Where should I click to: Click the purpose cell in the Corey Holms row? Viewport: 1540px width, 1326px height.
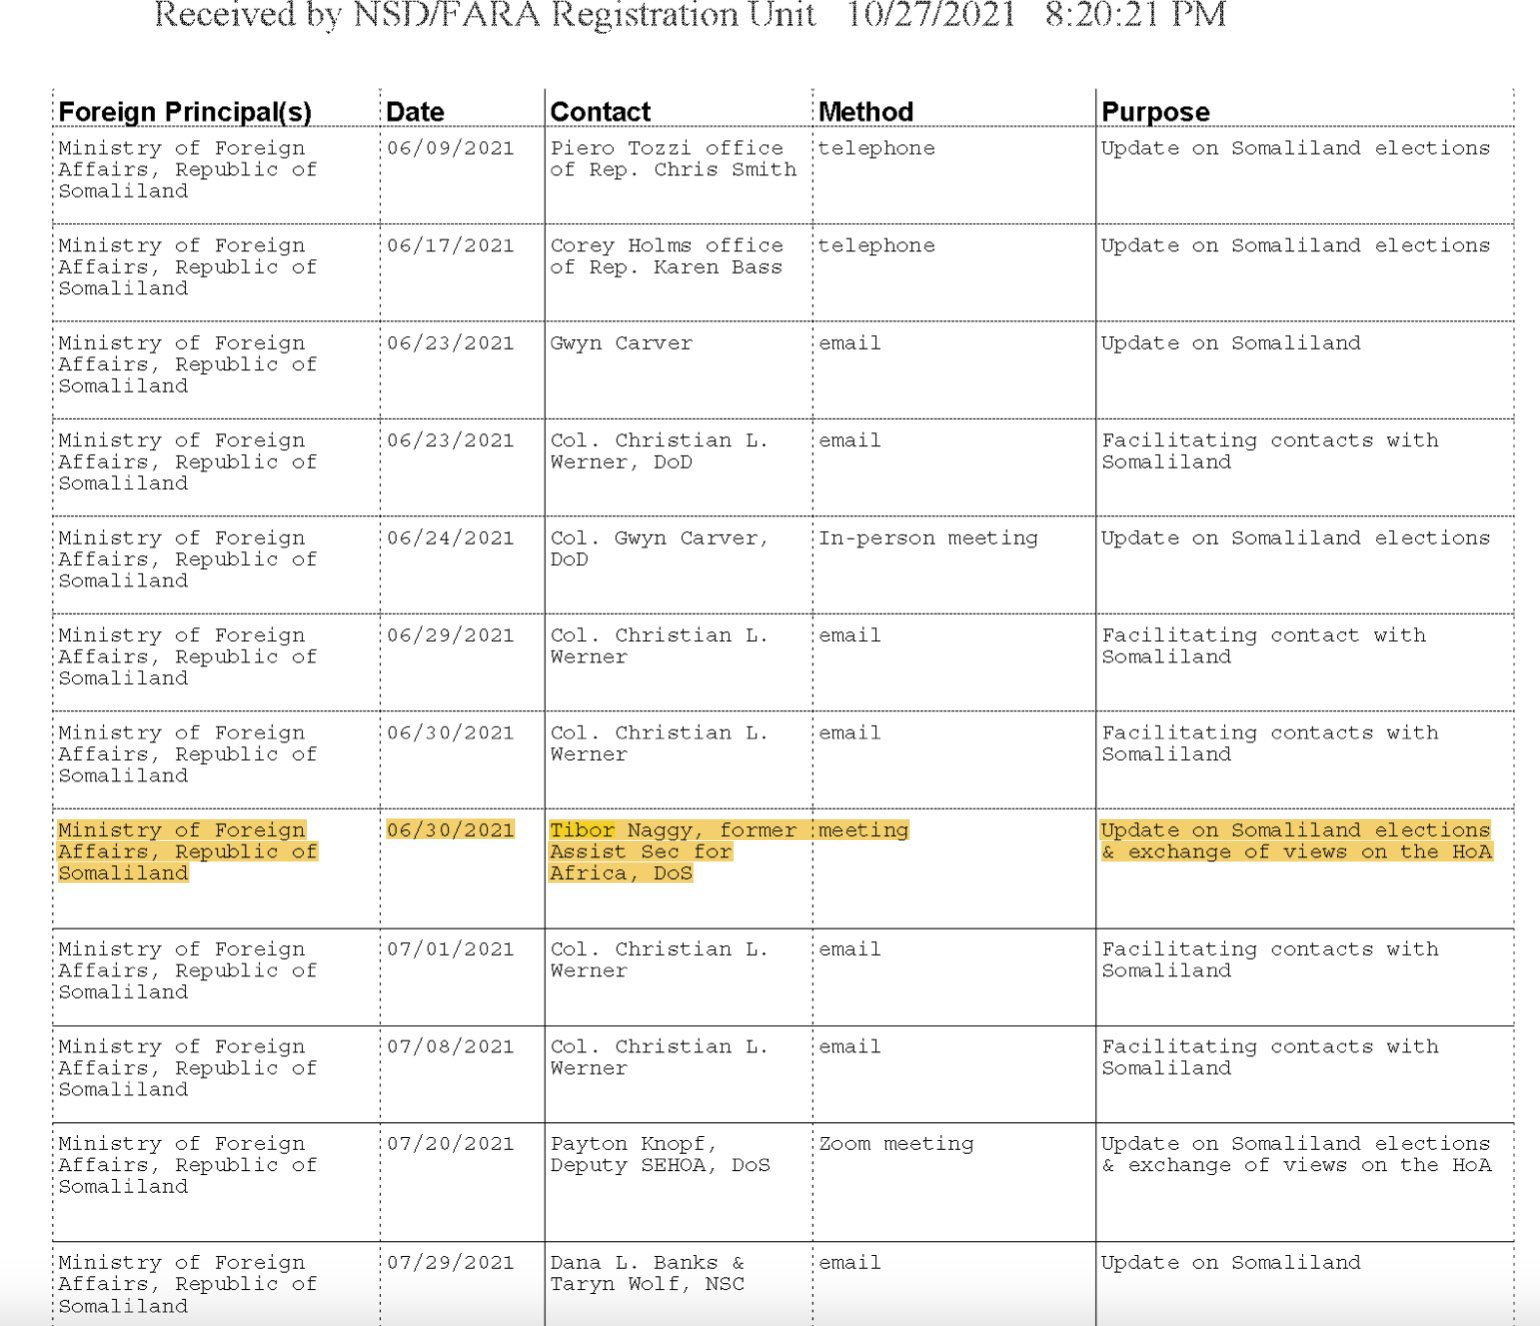point(1295,246)
